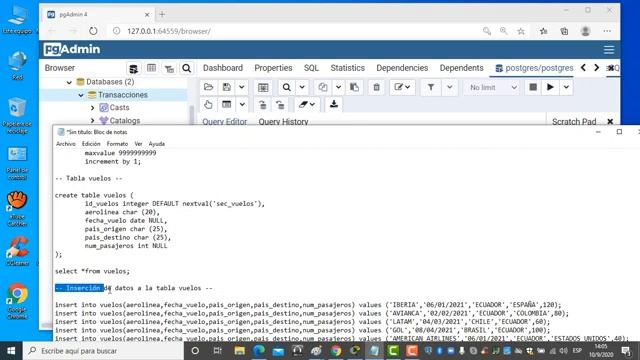The height and width of the screenshot is (360, 640).
Task: Run the query with the Execute play button
Action: 550,87
